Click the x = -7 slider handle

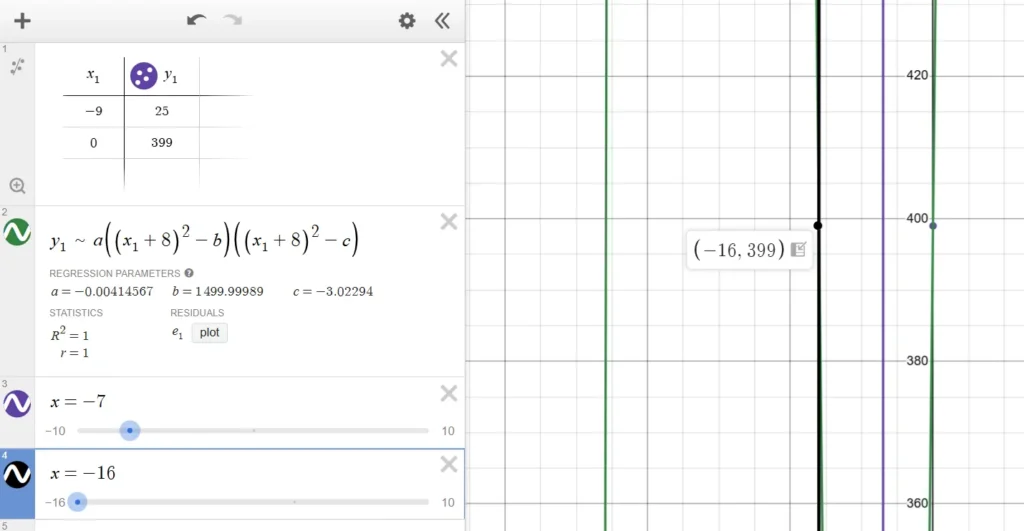pos(129,431)
